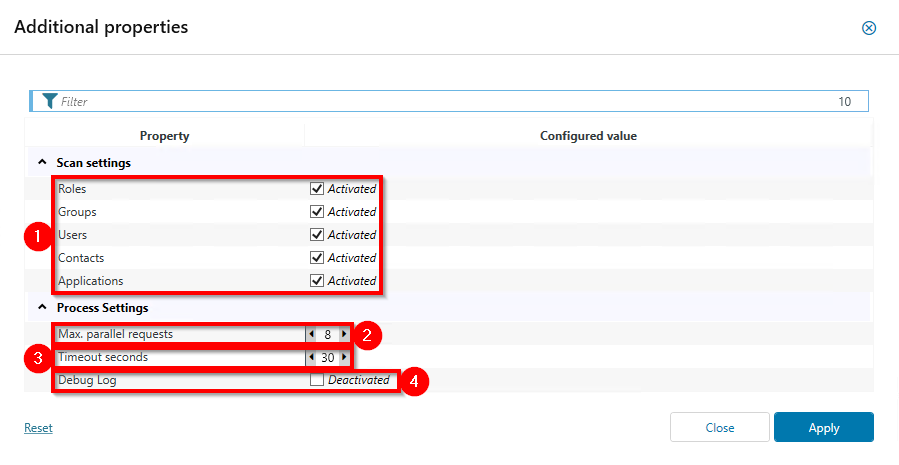Image resolution: width=899 pixels, height=465 pixels.
Task: Increase Timeout seconds with right arrow
Action: pos(344,357)
